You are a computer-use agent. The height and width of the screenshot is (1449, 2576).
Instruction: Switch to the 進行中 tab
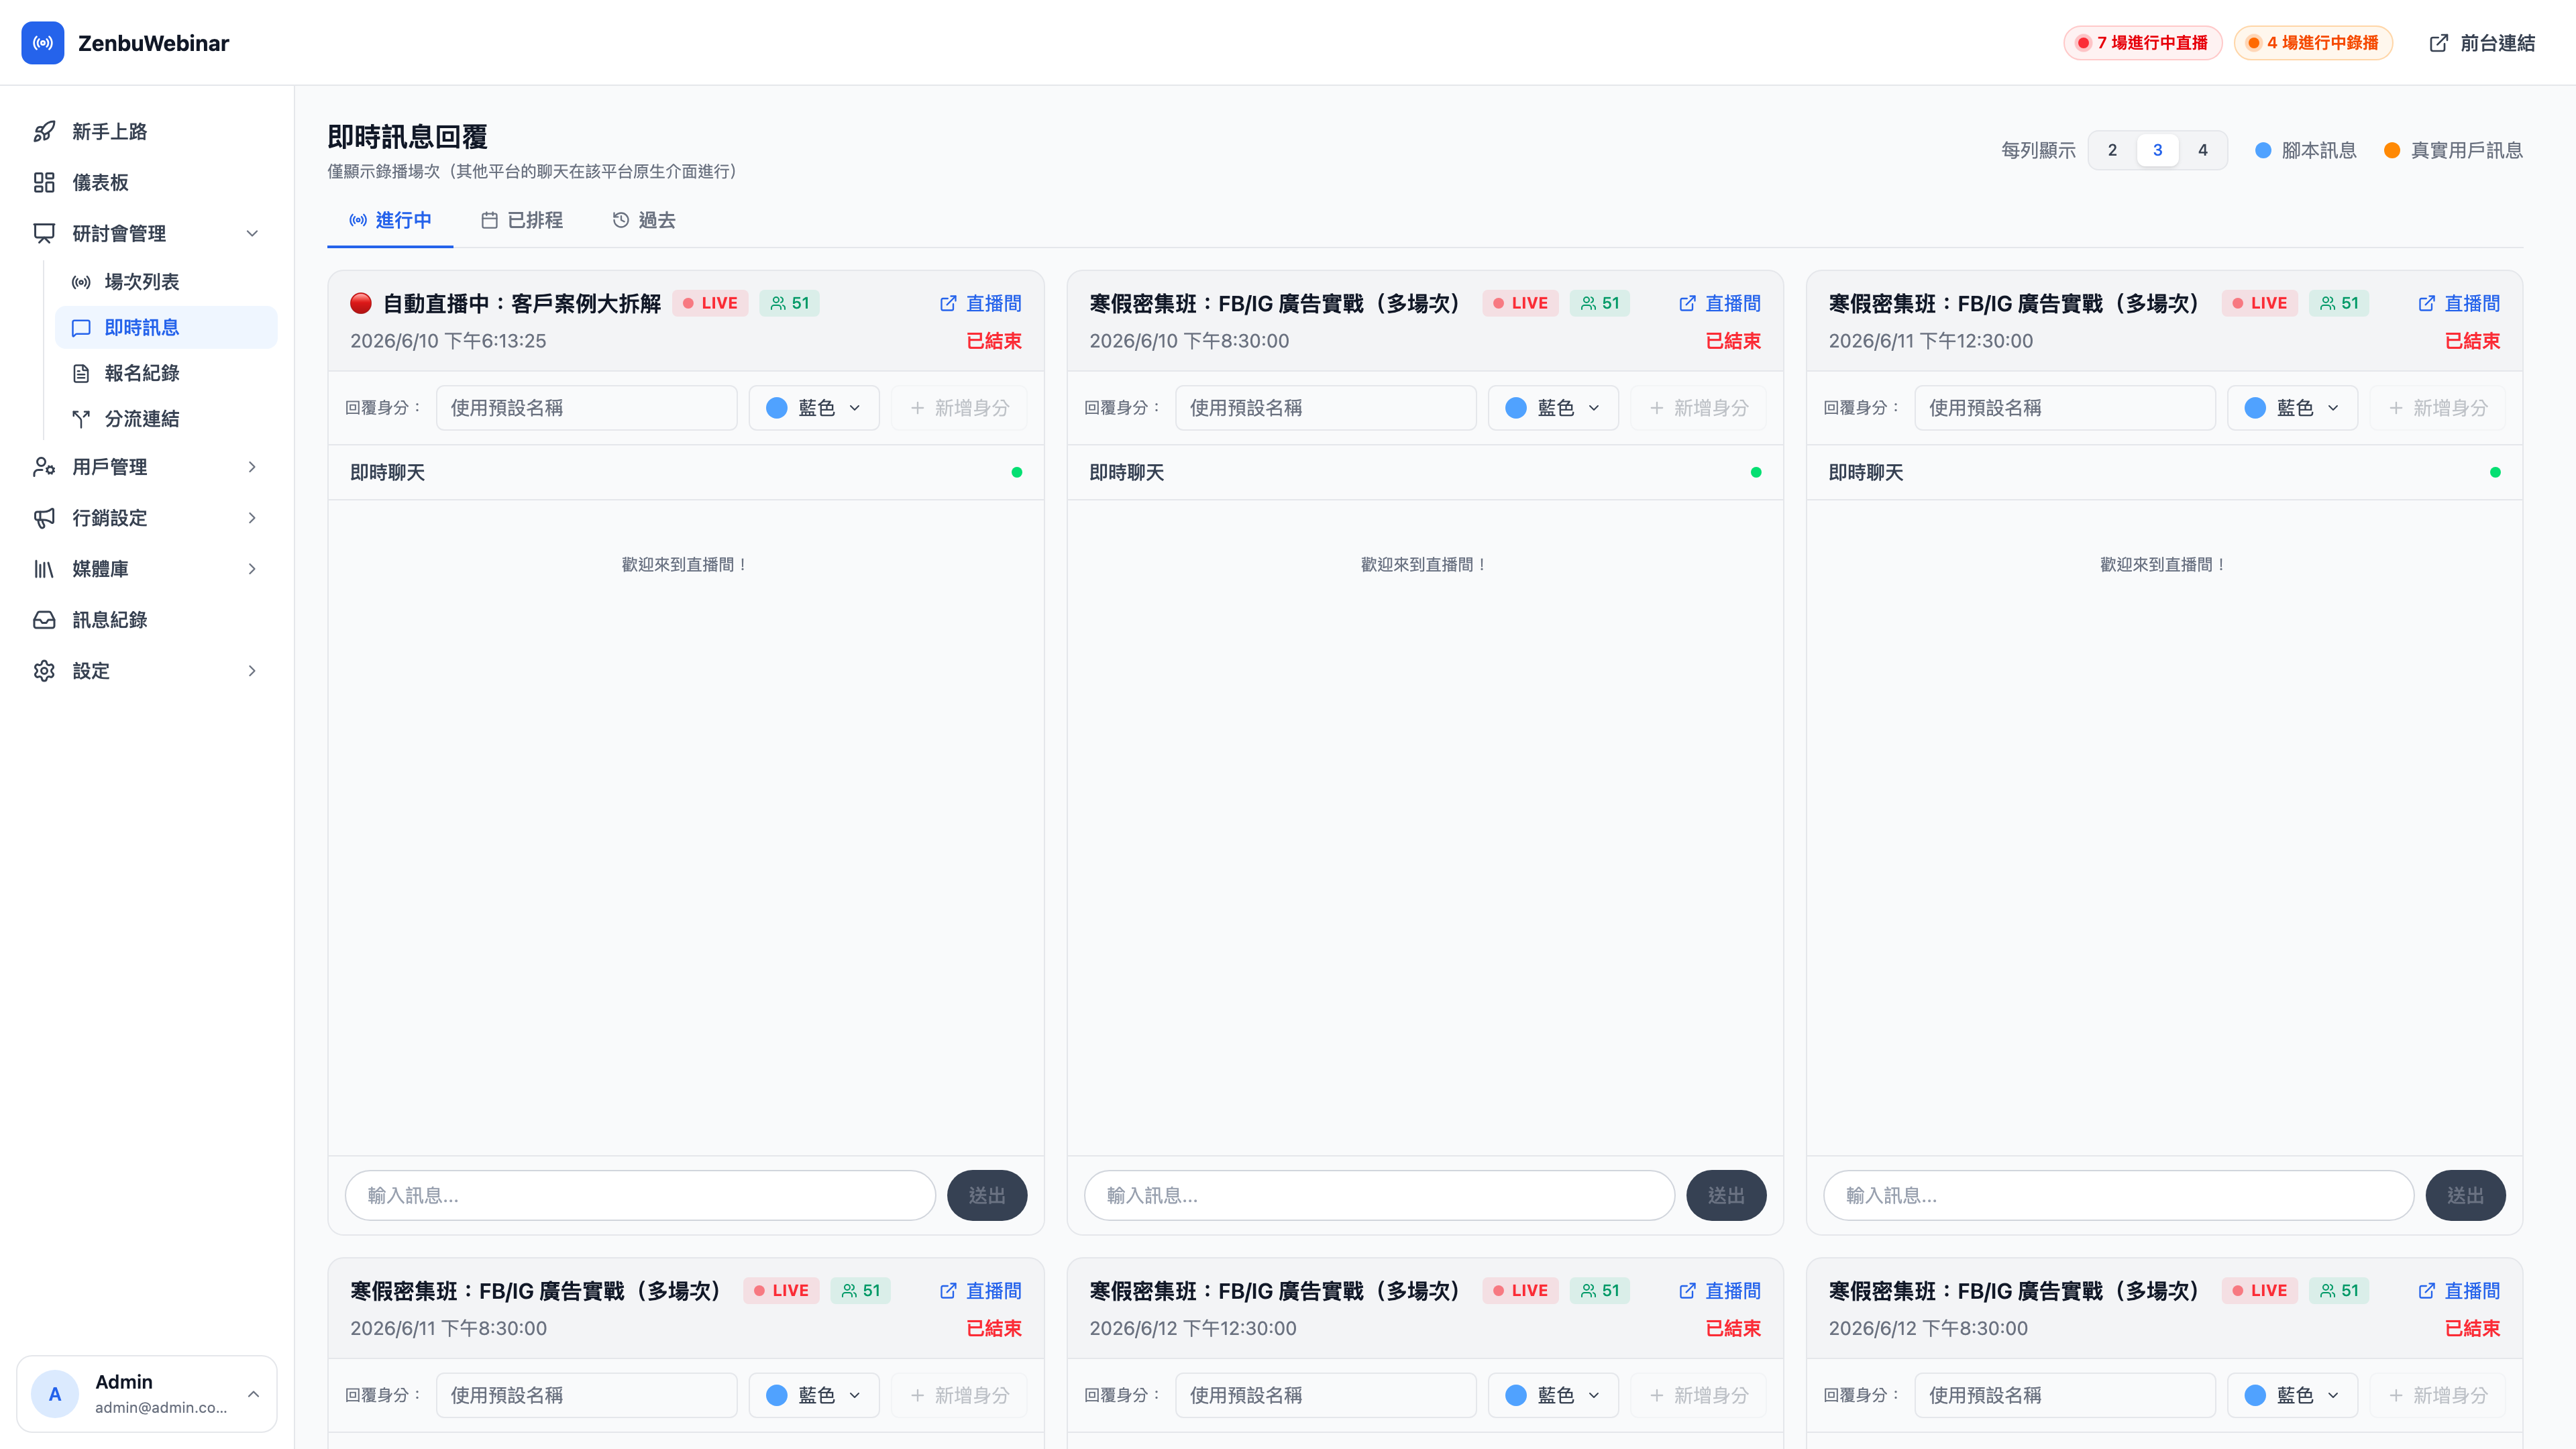pos(390,220)
